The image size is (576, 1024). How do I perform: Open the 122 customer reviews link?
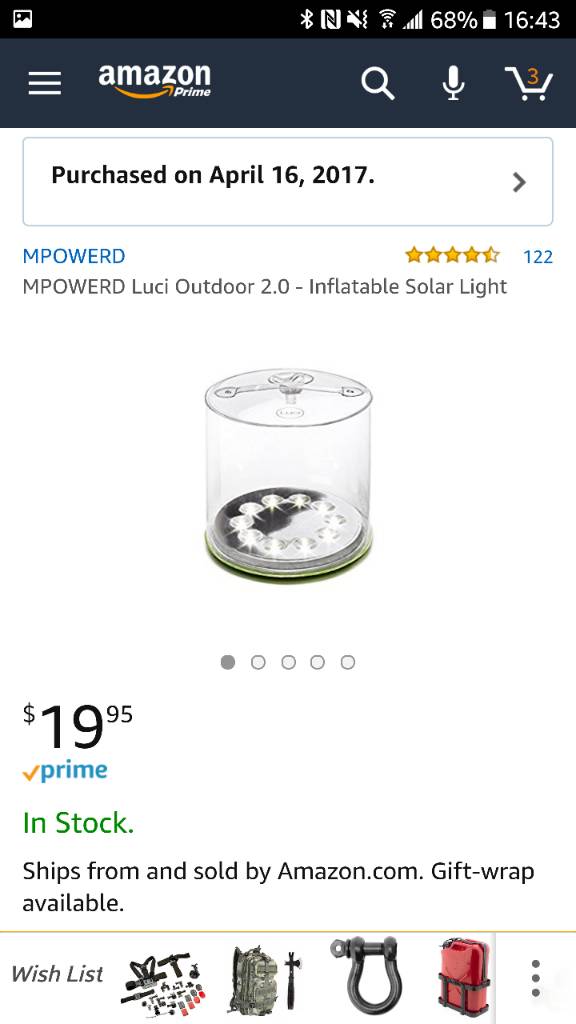(x=538, y=257)
